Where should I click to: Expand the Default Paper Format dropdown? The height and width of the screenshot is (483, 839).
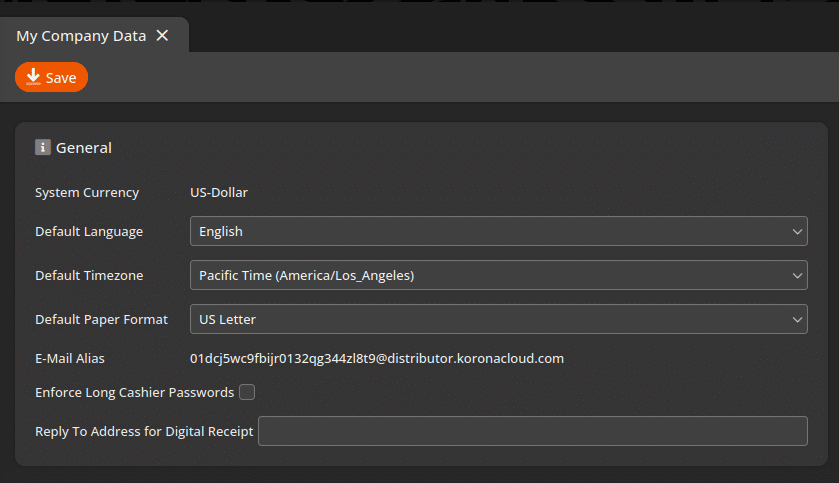(490, 319)
